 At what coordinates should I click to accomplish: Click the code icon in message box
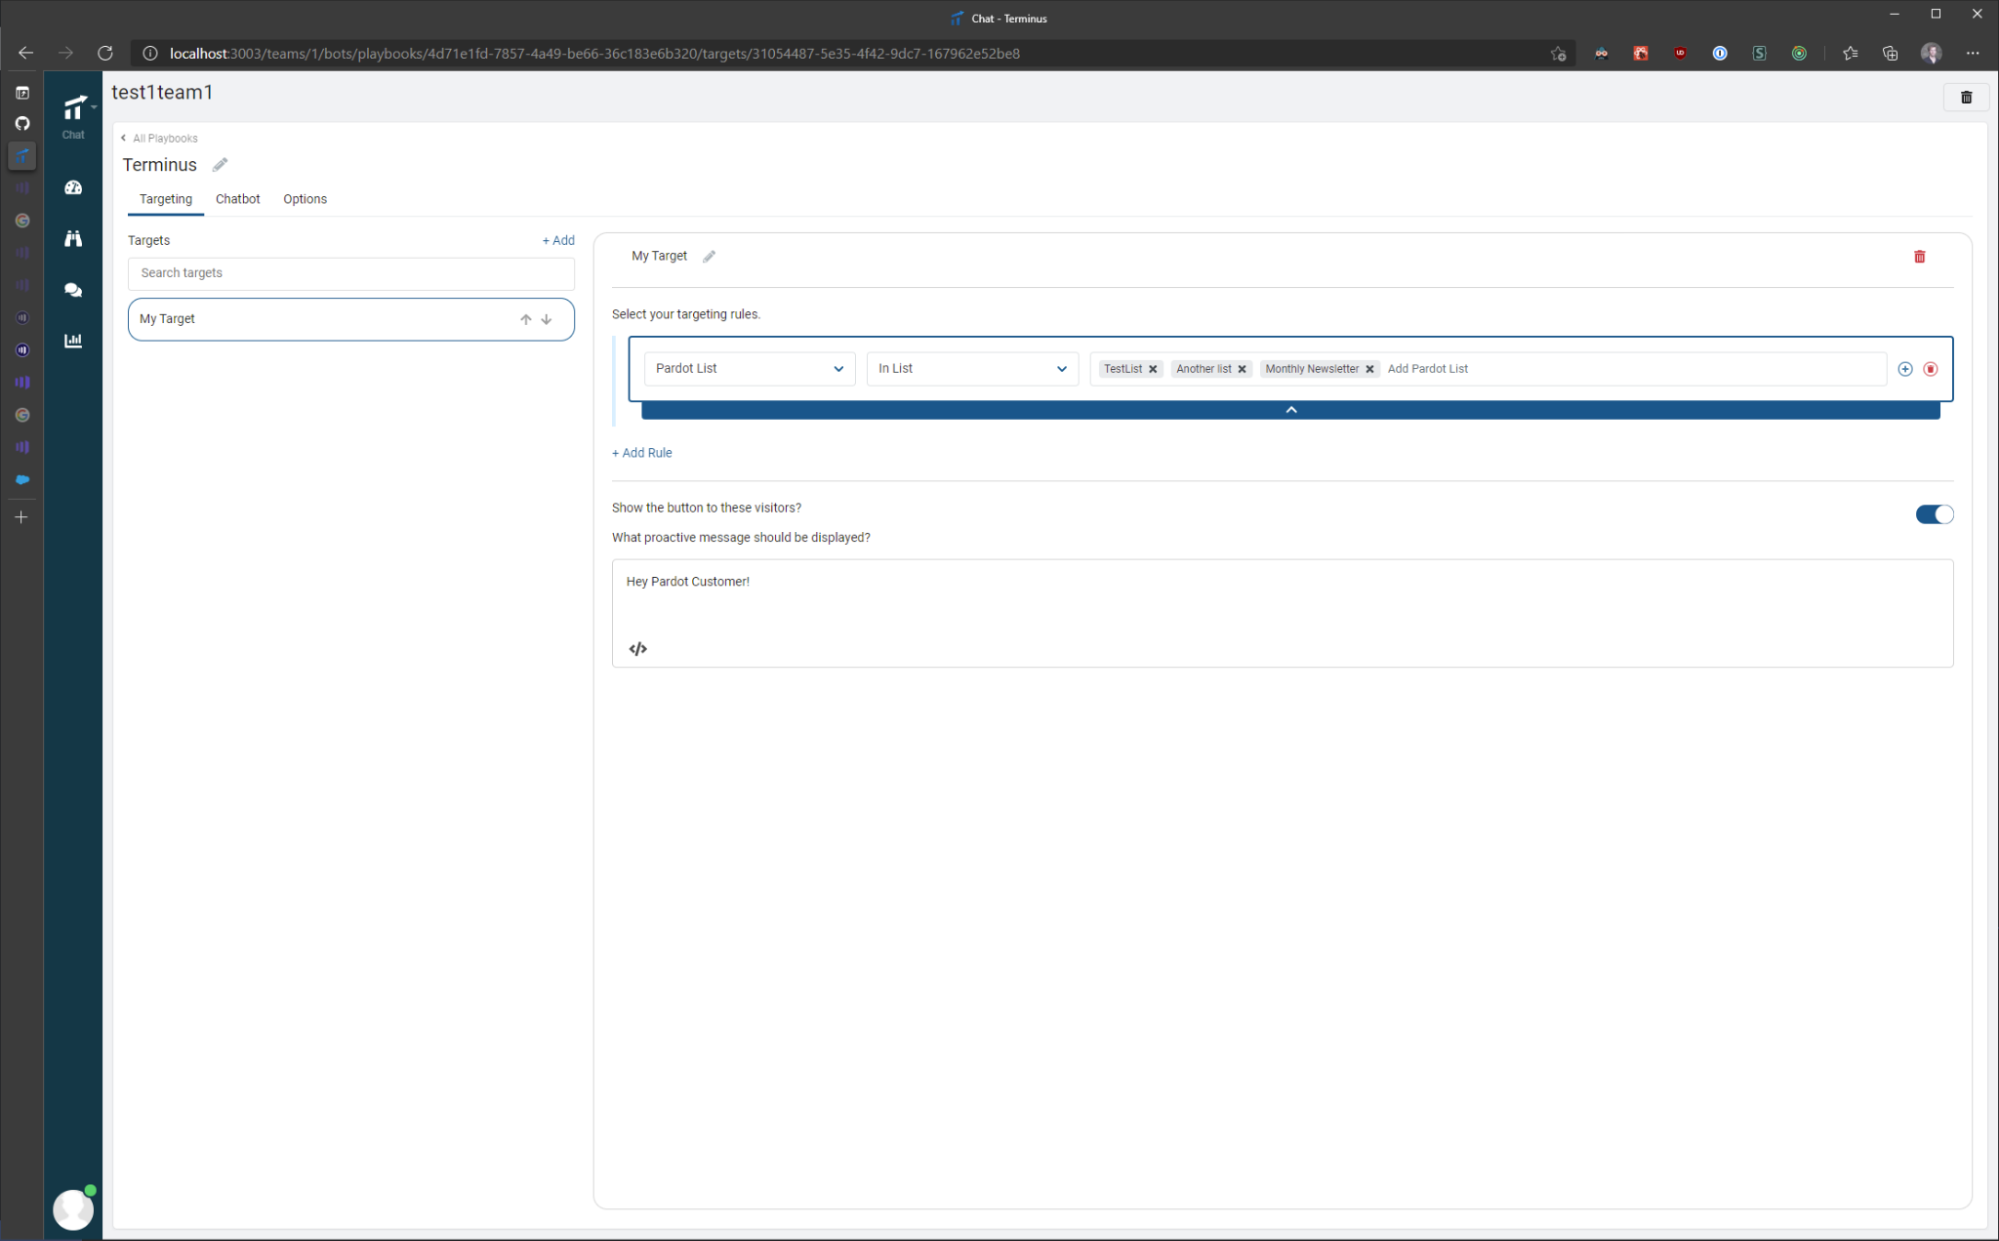638,649
